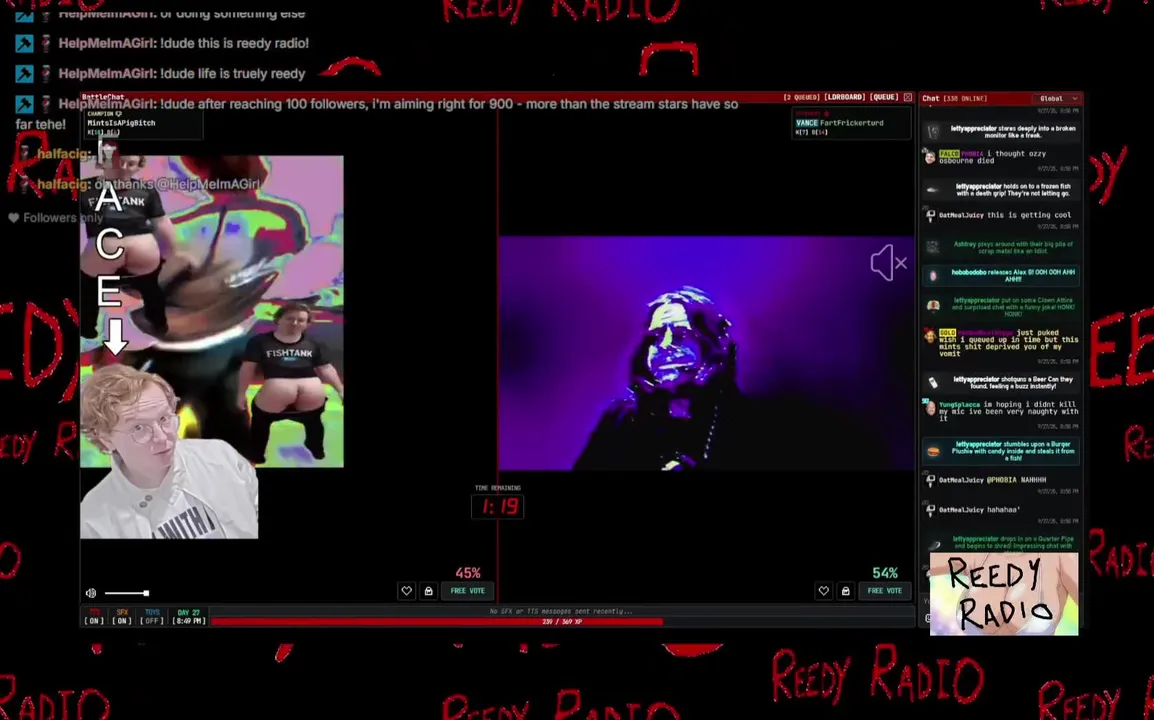
Task: Click the 54% vote percentage
Action: tap(885, 573)
